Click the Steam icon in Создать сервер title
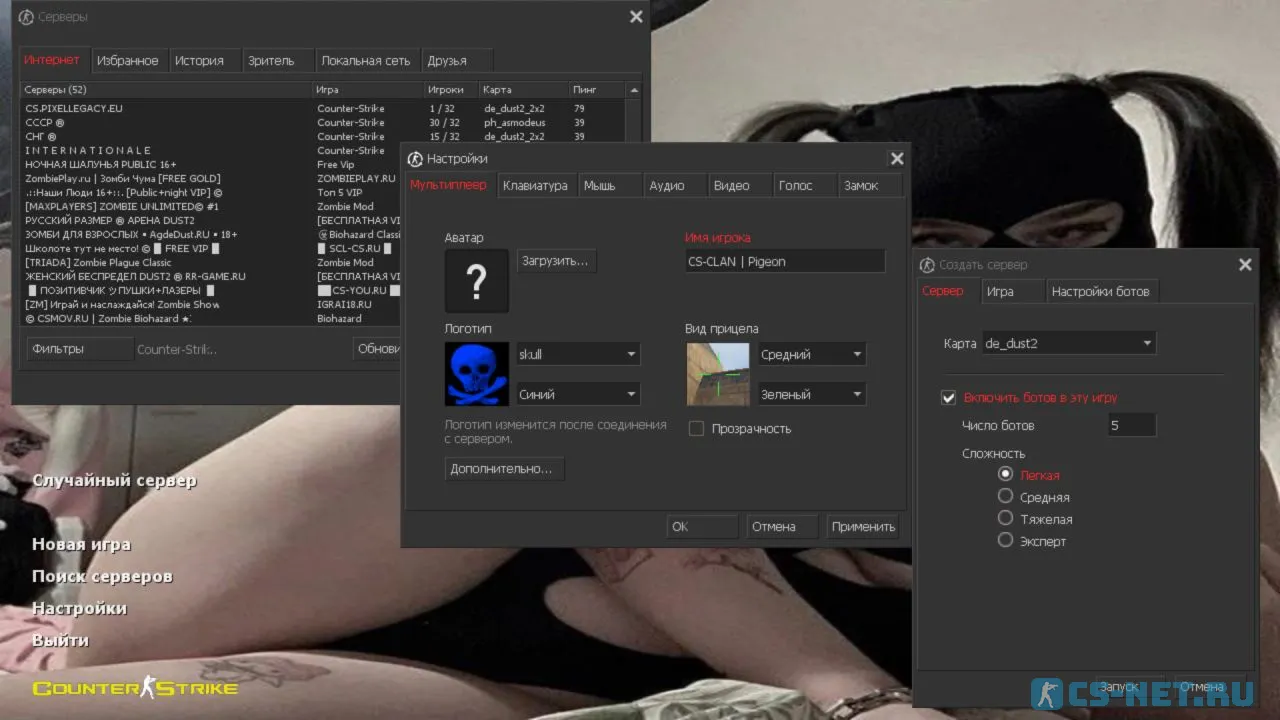This screenshot has height=720, width=1280. click(927, 265)
